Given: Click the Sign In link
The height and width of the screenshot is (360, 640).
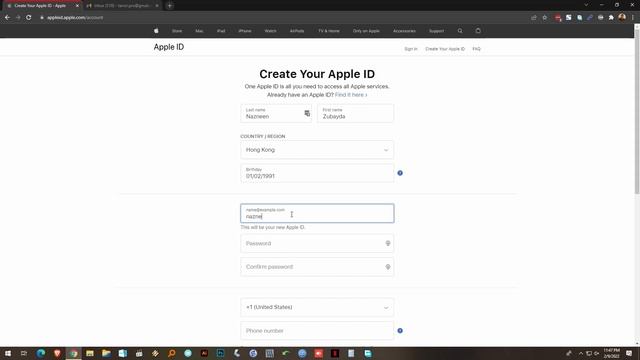Looking at the screenshot, I should point(411,49).
